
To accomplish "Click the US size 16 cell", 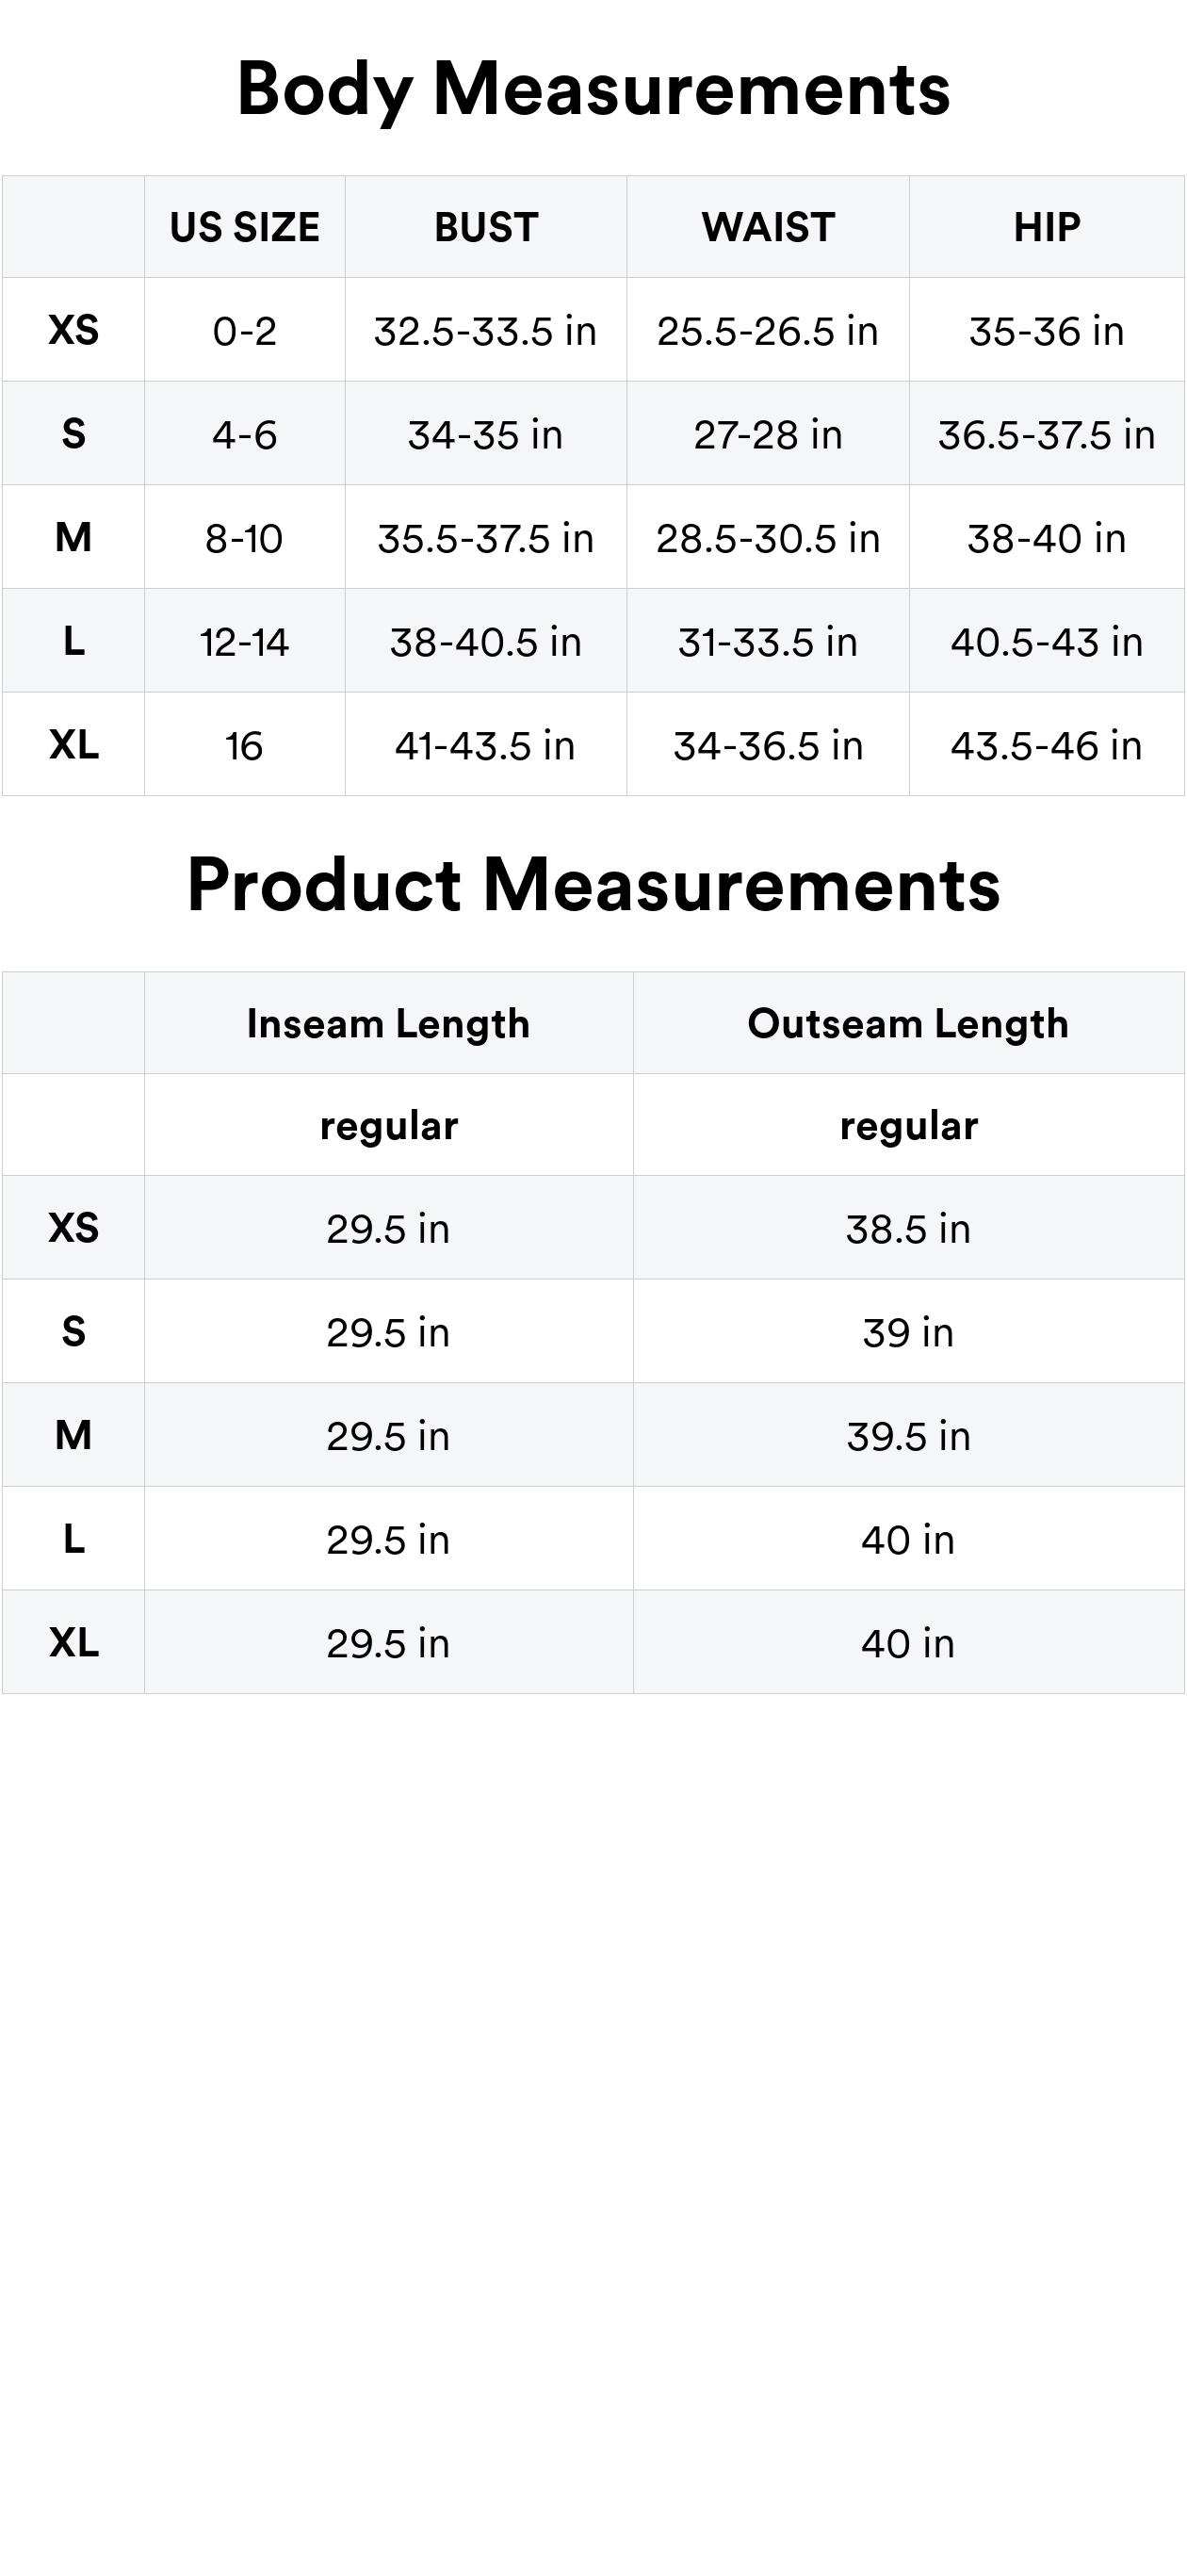I will 244,746.
